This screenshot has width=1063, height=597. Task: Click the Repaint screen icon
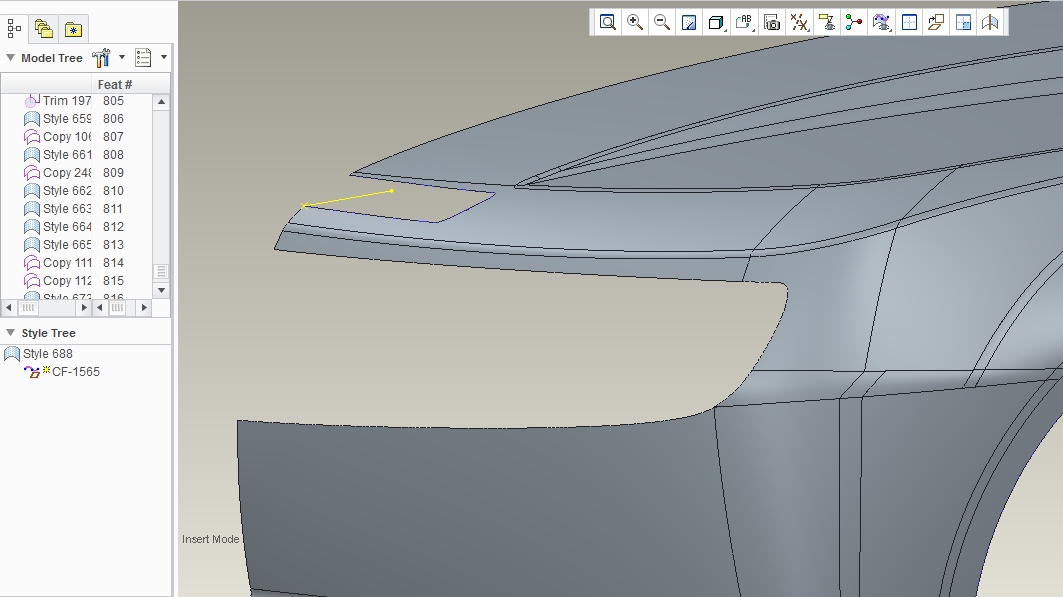[689, 22]
